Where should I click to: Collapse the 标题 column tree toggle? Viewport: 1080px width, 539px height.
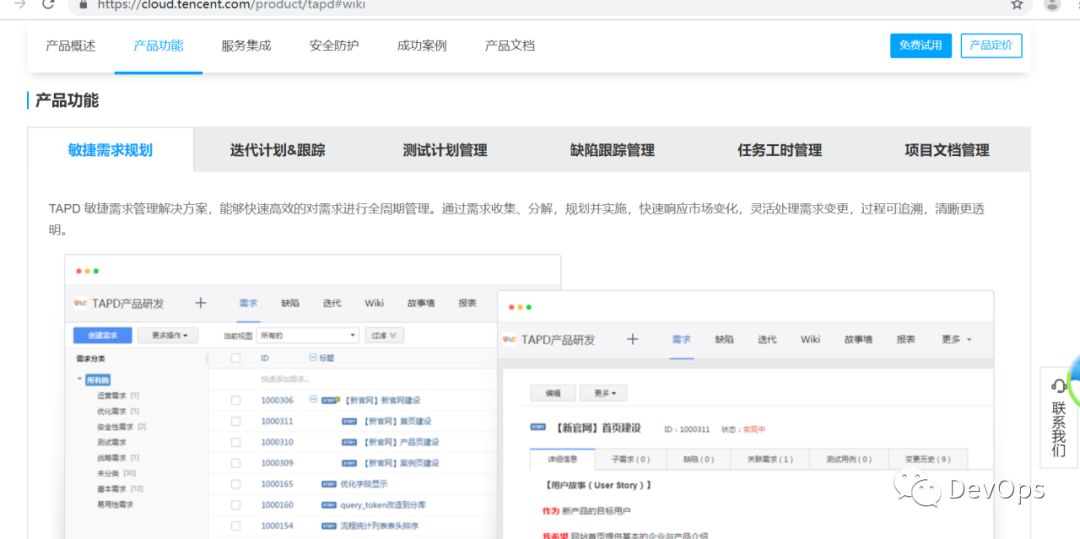pyautogui.click(x=313, y=358)
